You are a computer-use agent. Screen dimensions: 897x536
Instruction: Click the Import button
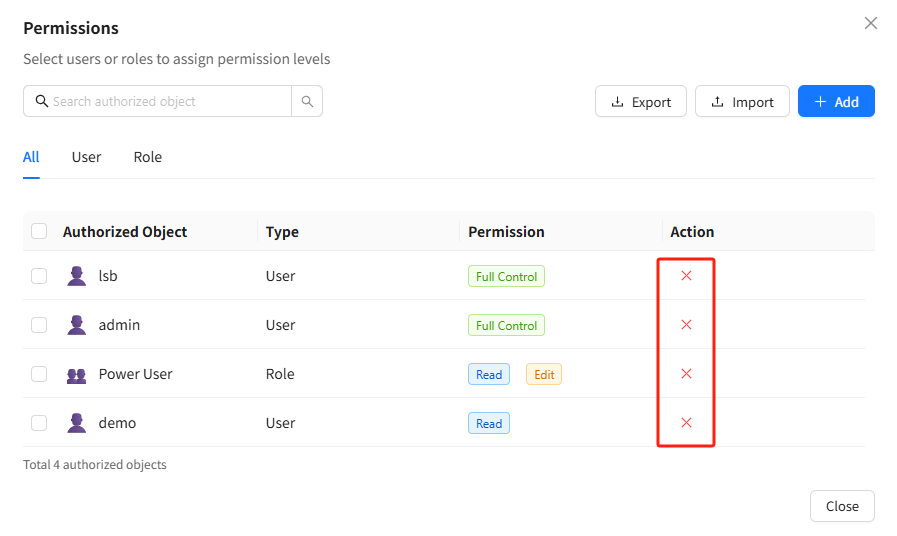tap(742, 102)
